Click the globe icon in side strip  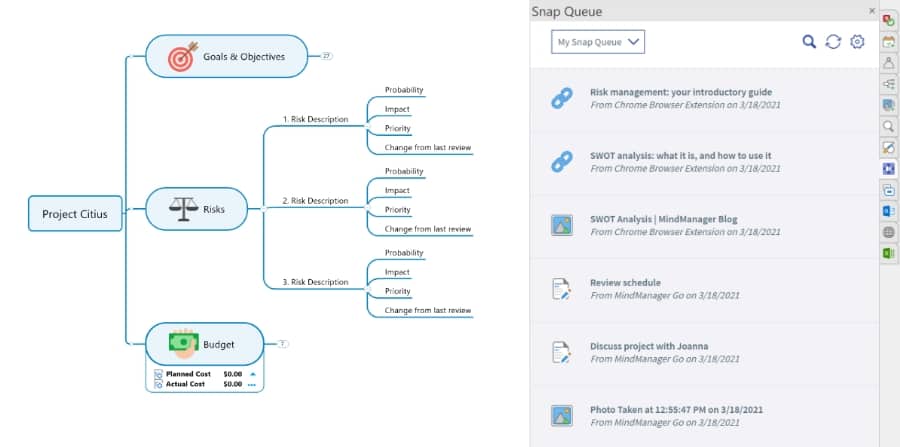pos(888,232)
